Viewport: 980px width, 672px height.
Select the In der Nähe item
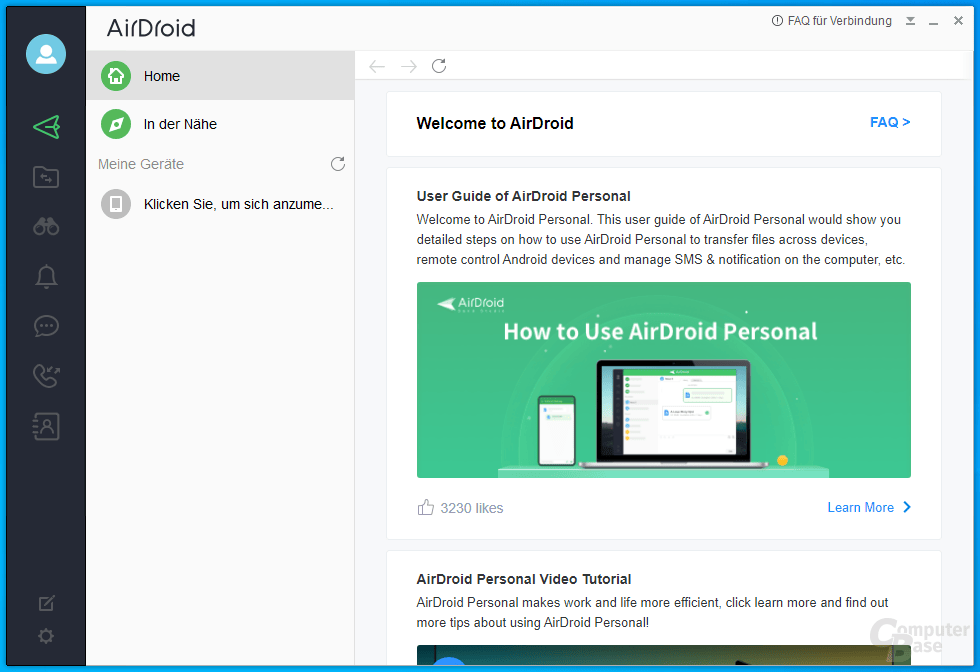[221, 124]
